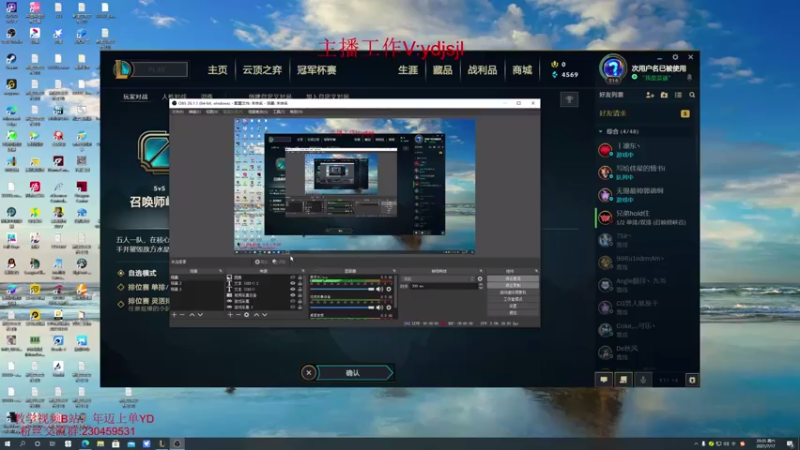
Task: Toggle lock of 文本 (GDI+) 2 source
Action: [x=300, y=283]
